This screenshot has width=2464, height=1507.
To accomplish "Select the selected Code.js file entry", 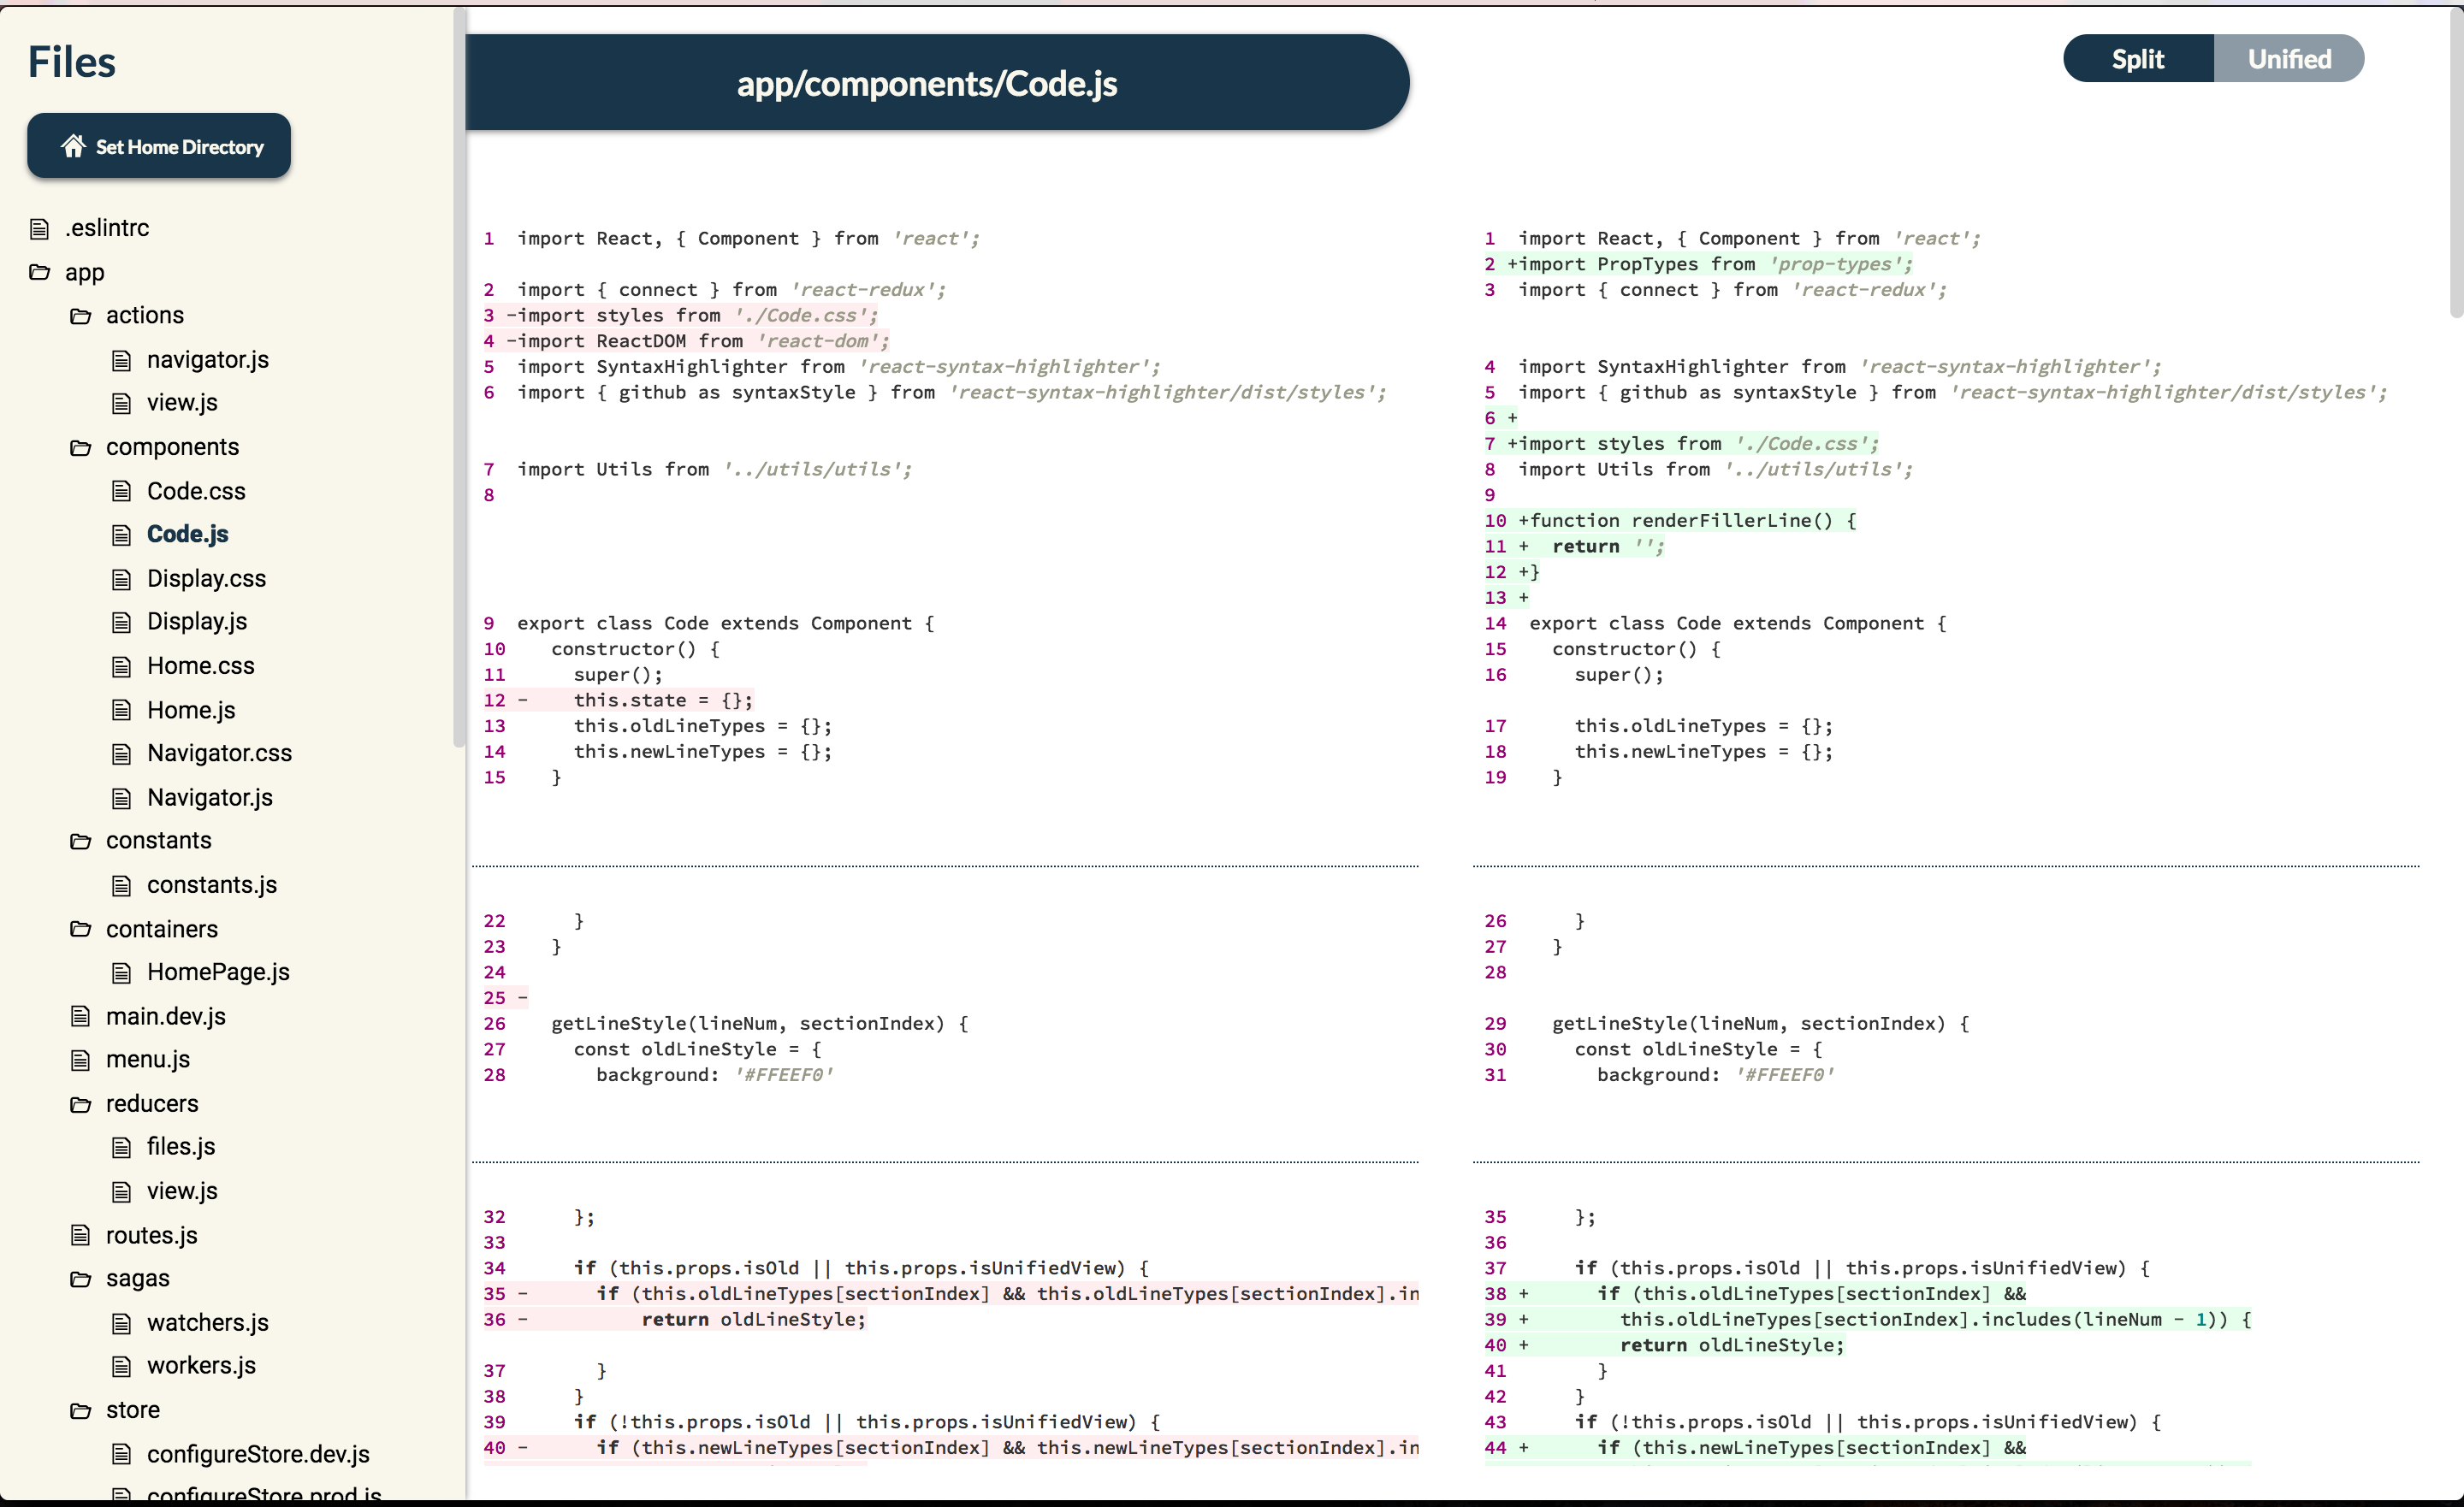I will coord(187,534).
